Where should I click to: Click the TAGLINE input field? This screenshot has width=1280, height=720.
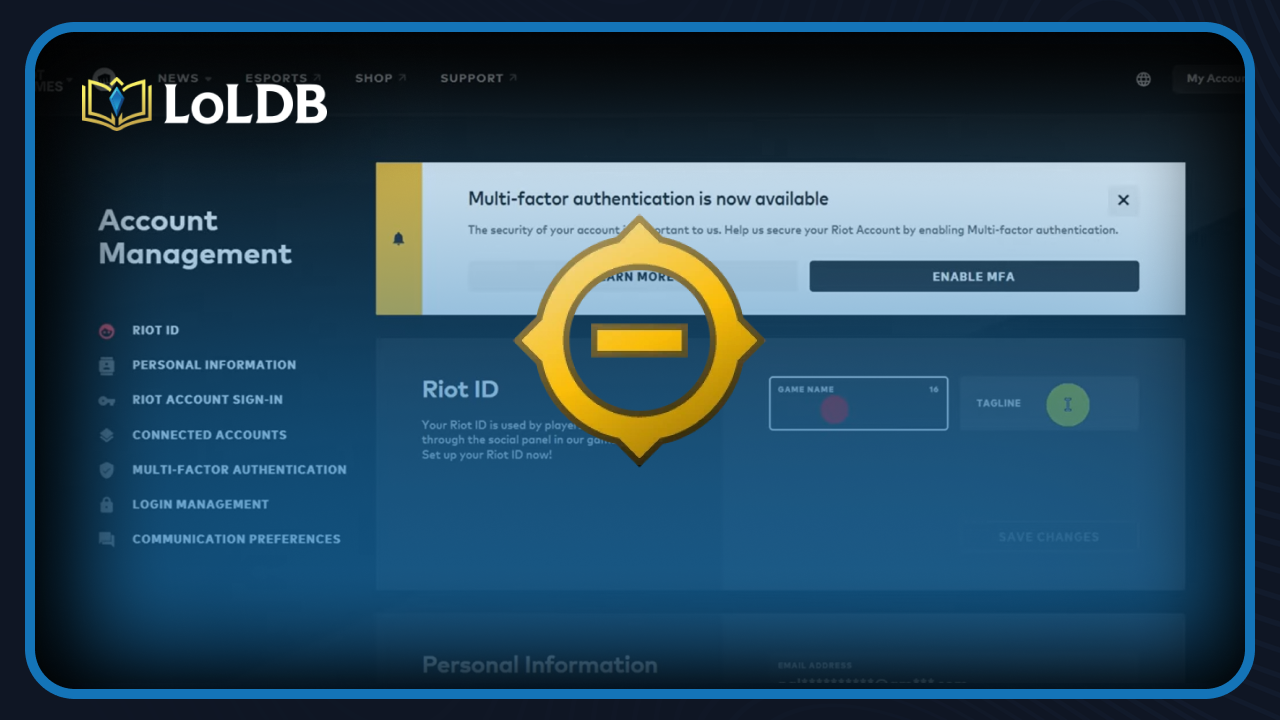pyautogui.click(x=1049, y=403)
